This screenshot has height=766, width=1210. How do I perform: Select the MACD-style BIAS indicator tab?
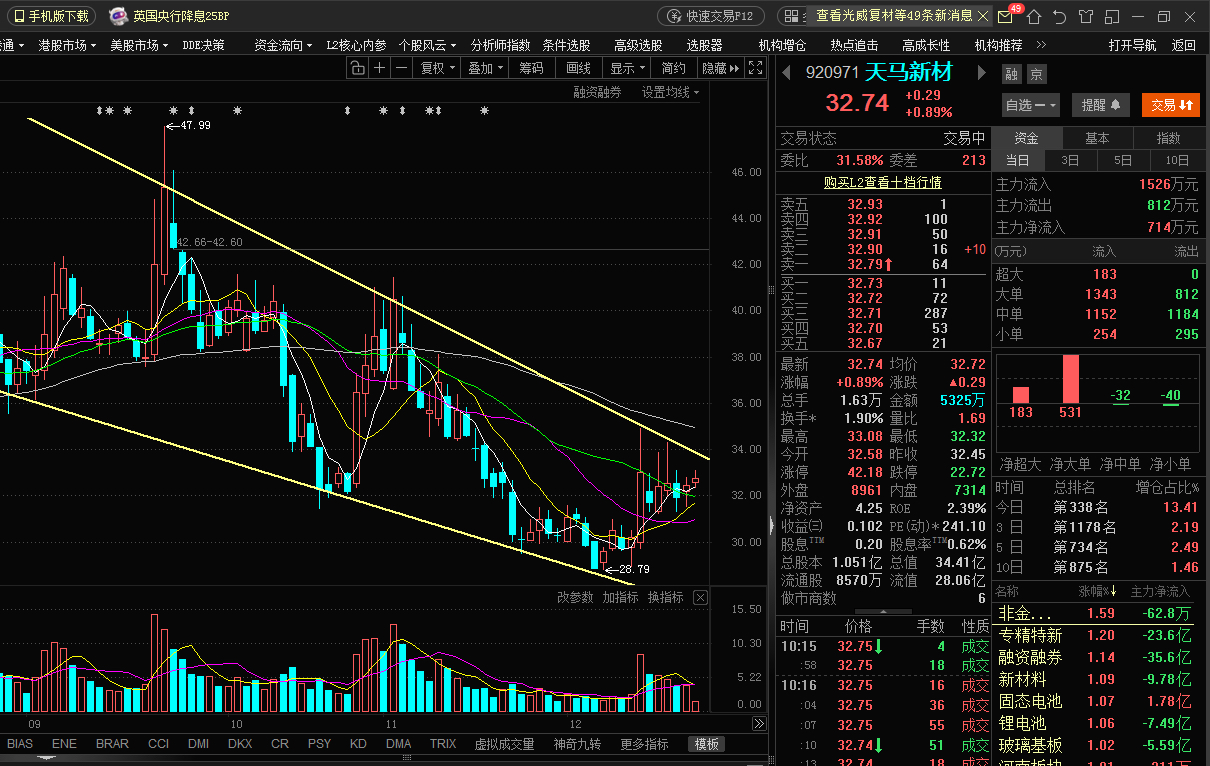20,744
